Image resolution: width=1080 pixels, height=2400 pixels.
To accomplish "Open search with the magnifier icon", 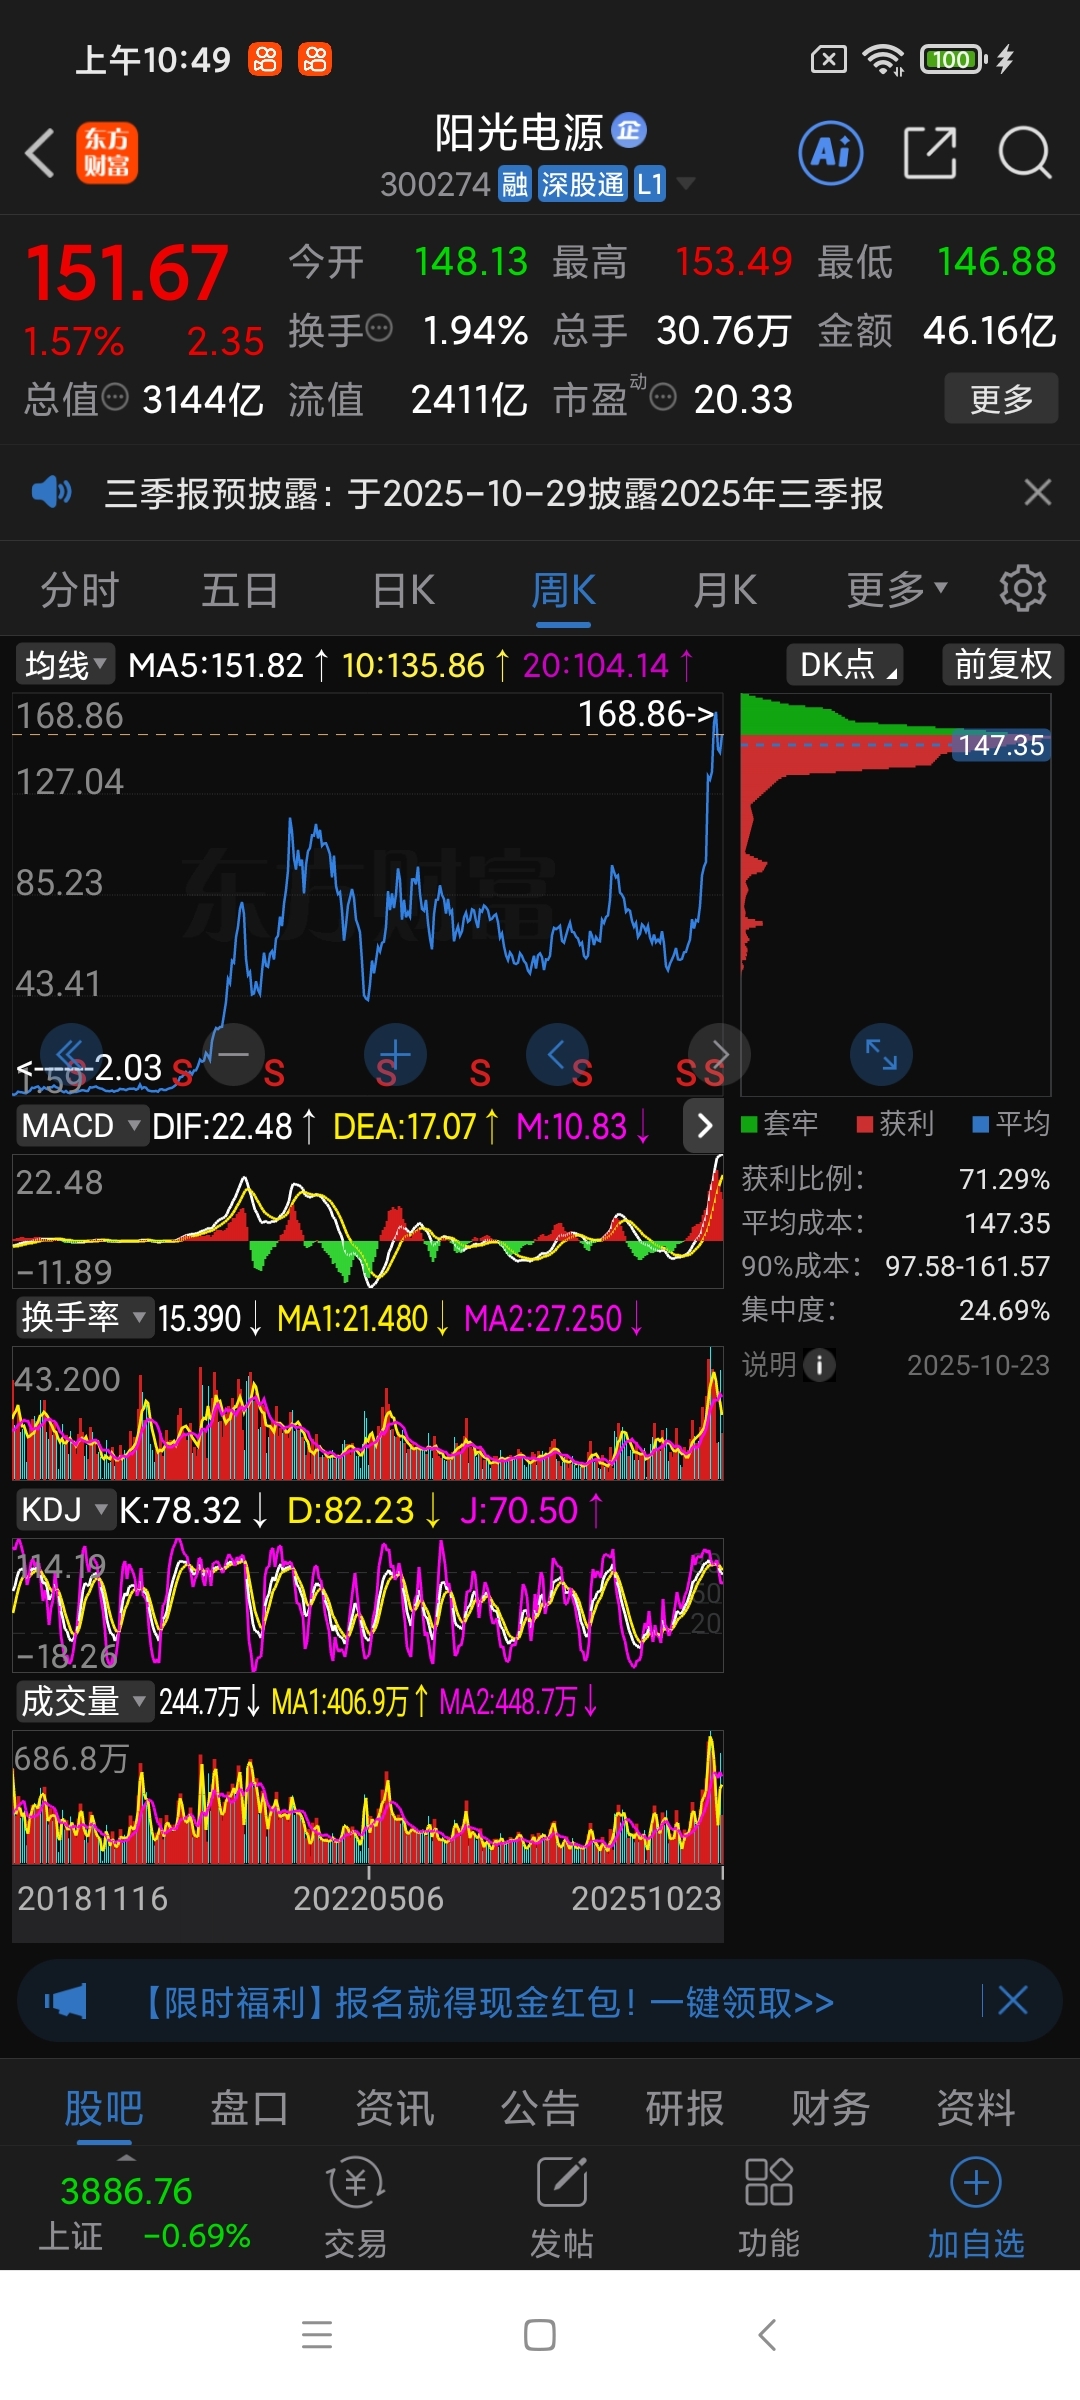I will 1025,153.
